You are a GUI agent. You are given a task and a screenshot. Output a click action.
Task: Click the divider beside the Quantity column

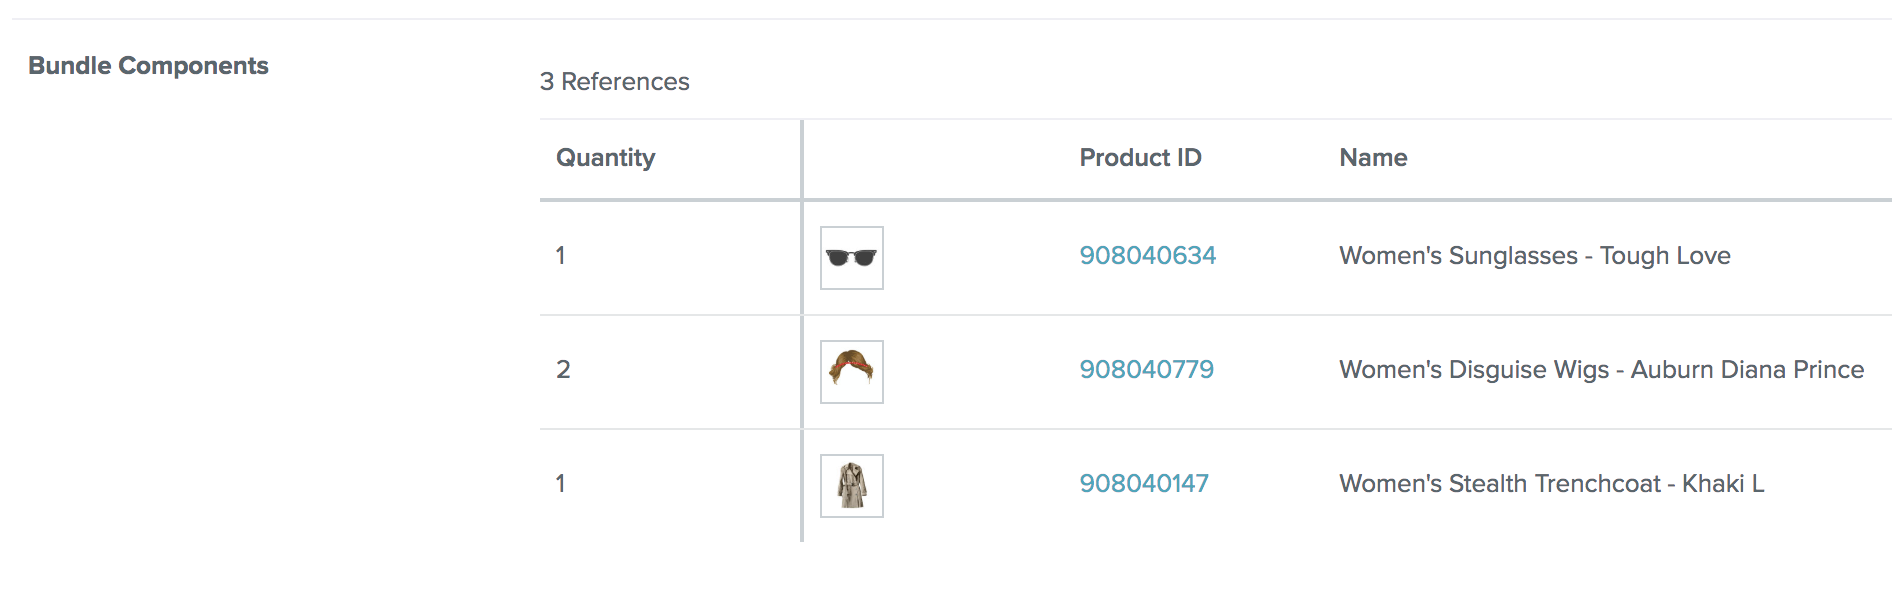802,330
